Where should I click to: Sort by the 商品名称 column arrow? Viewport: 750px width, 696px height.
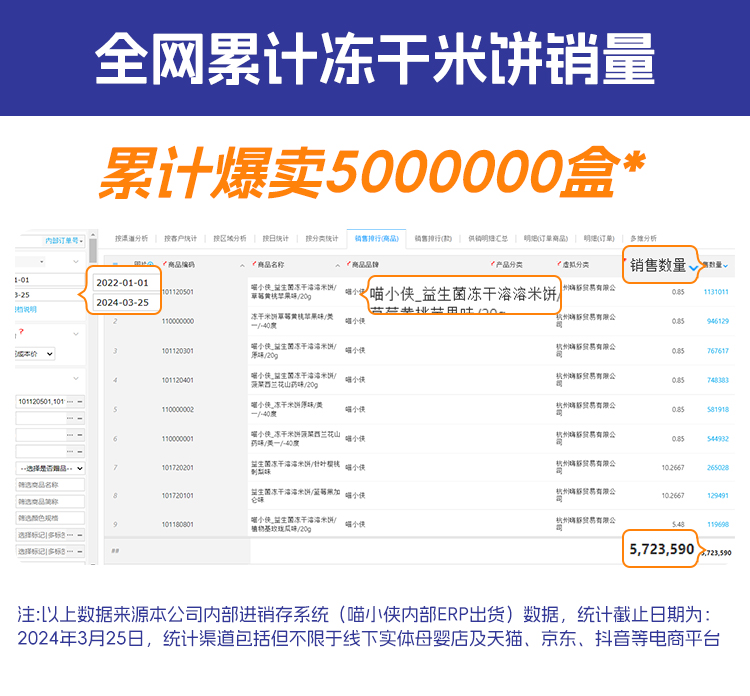pos(338,265)
